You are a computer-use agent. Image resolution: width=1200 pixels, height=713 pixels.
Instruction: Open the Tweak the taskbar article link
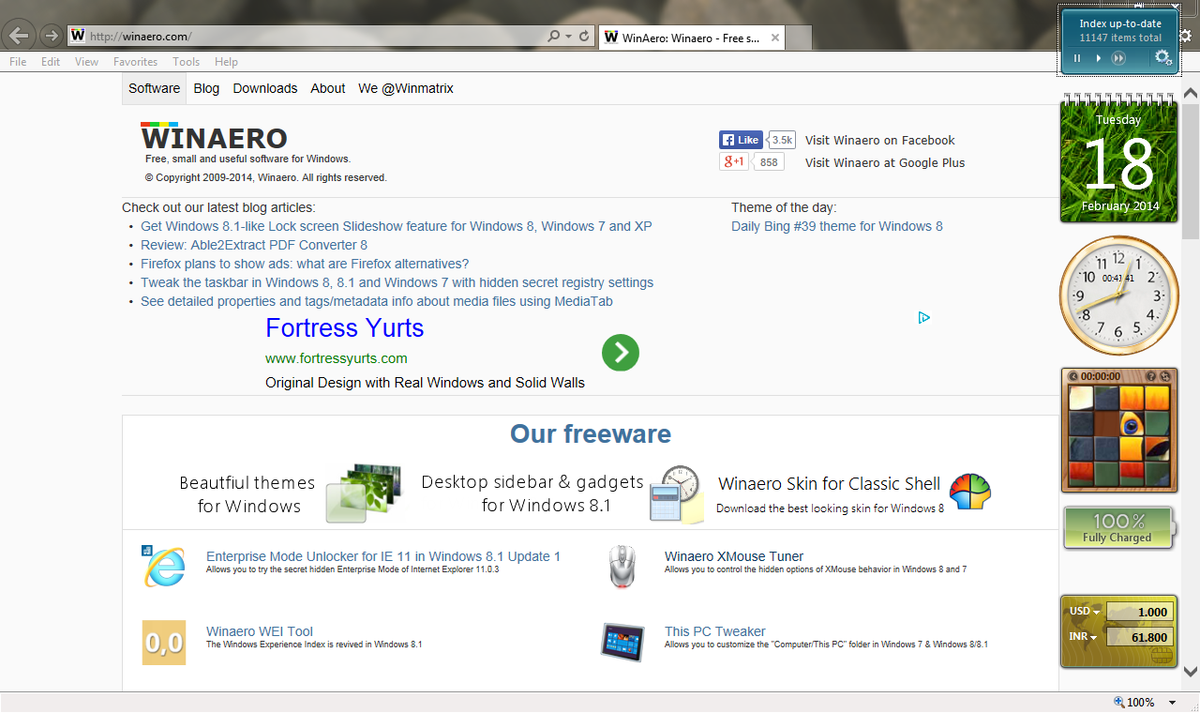pos(397,283)
